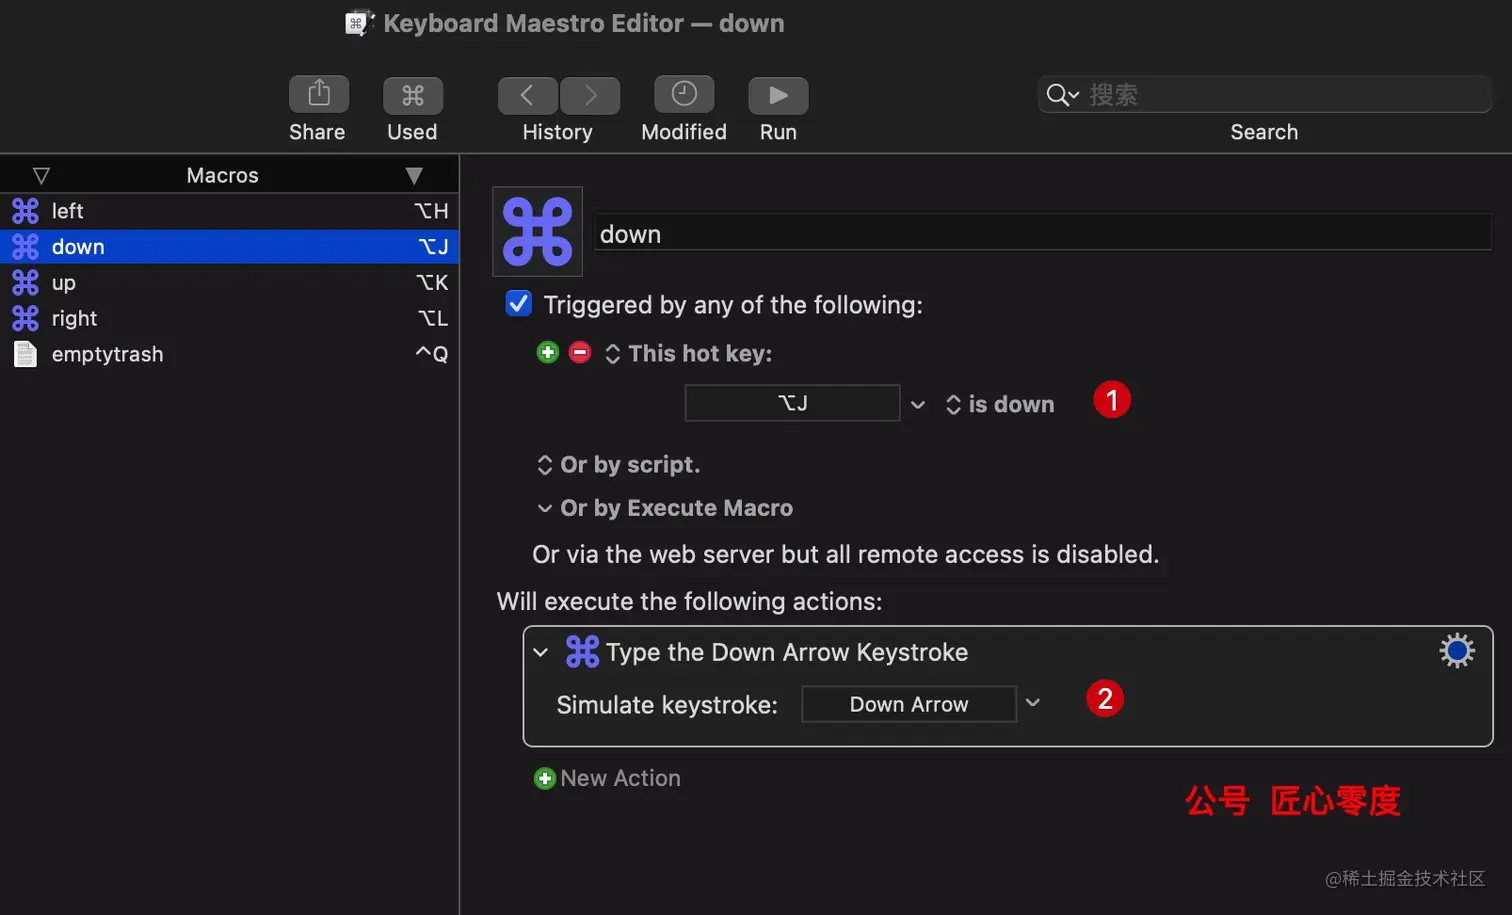Show recently Modified macros
1512x915 pixels.
coord(684,95)
